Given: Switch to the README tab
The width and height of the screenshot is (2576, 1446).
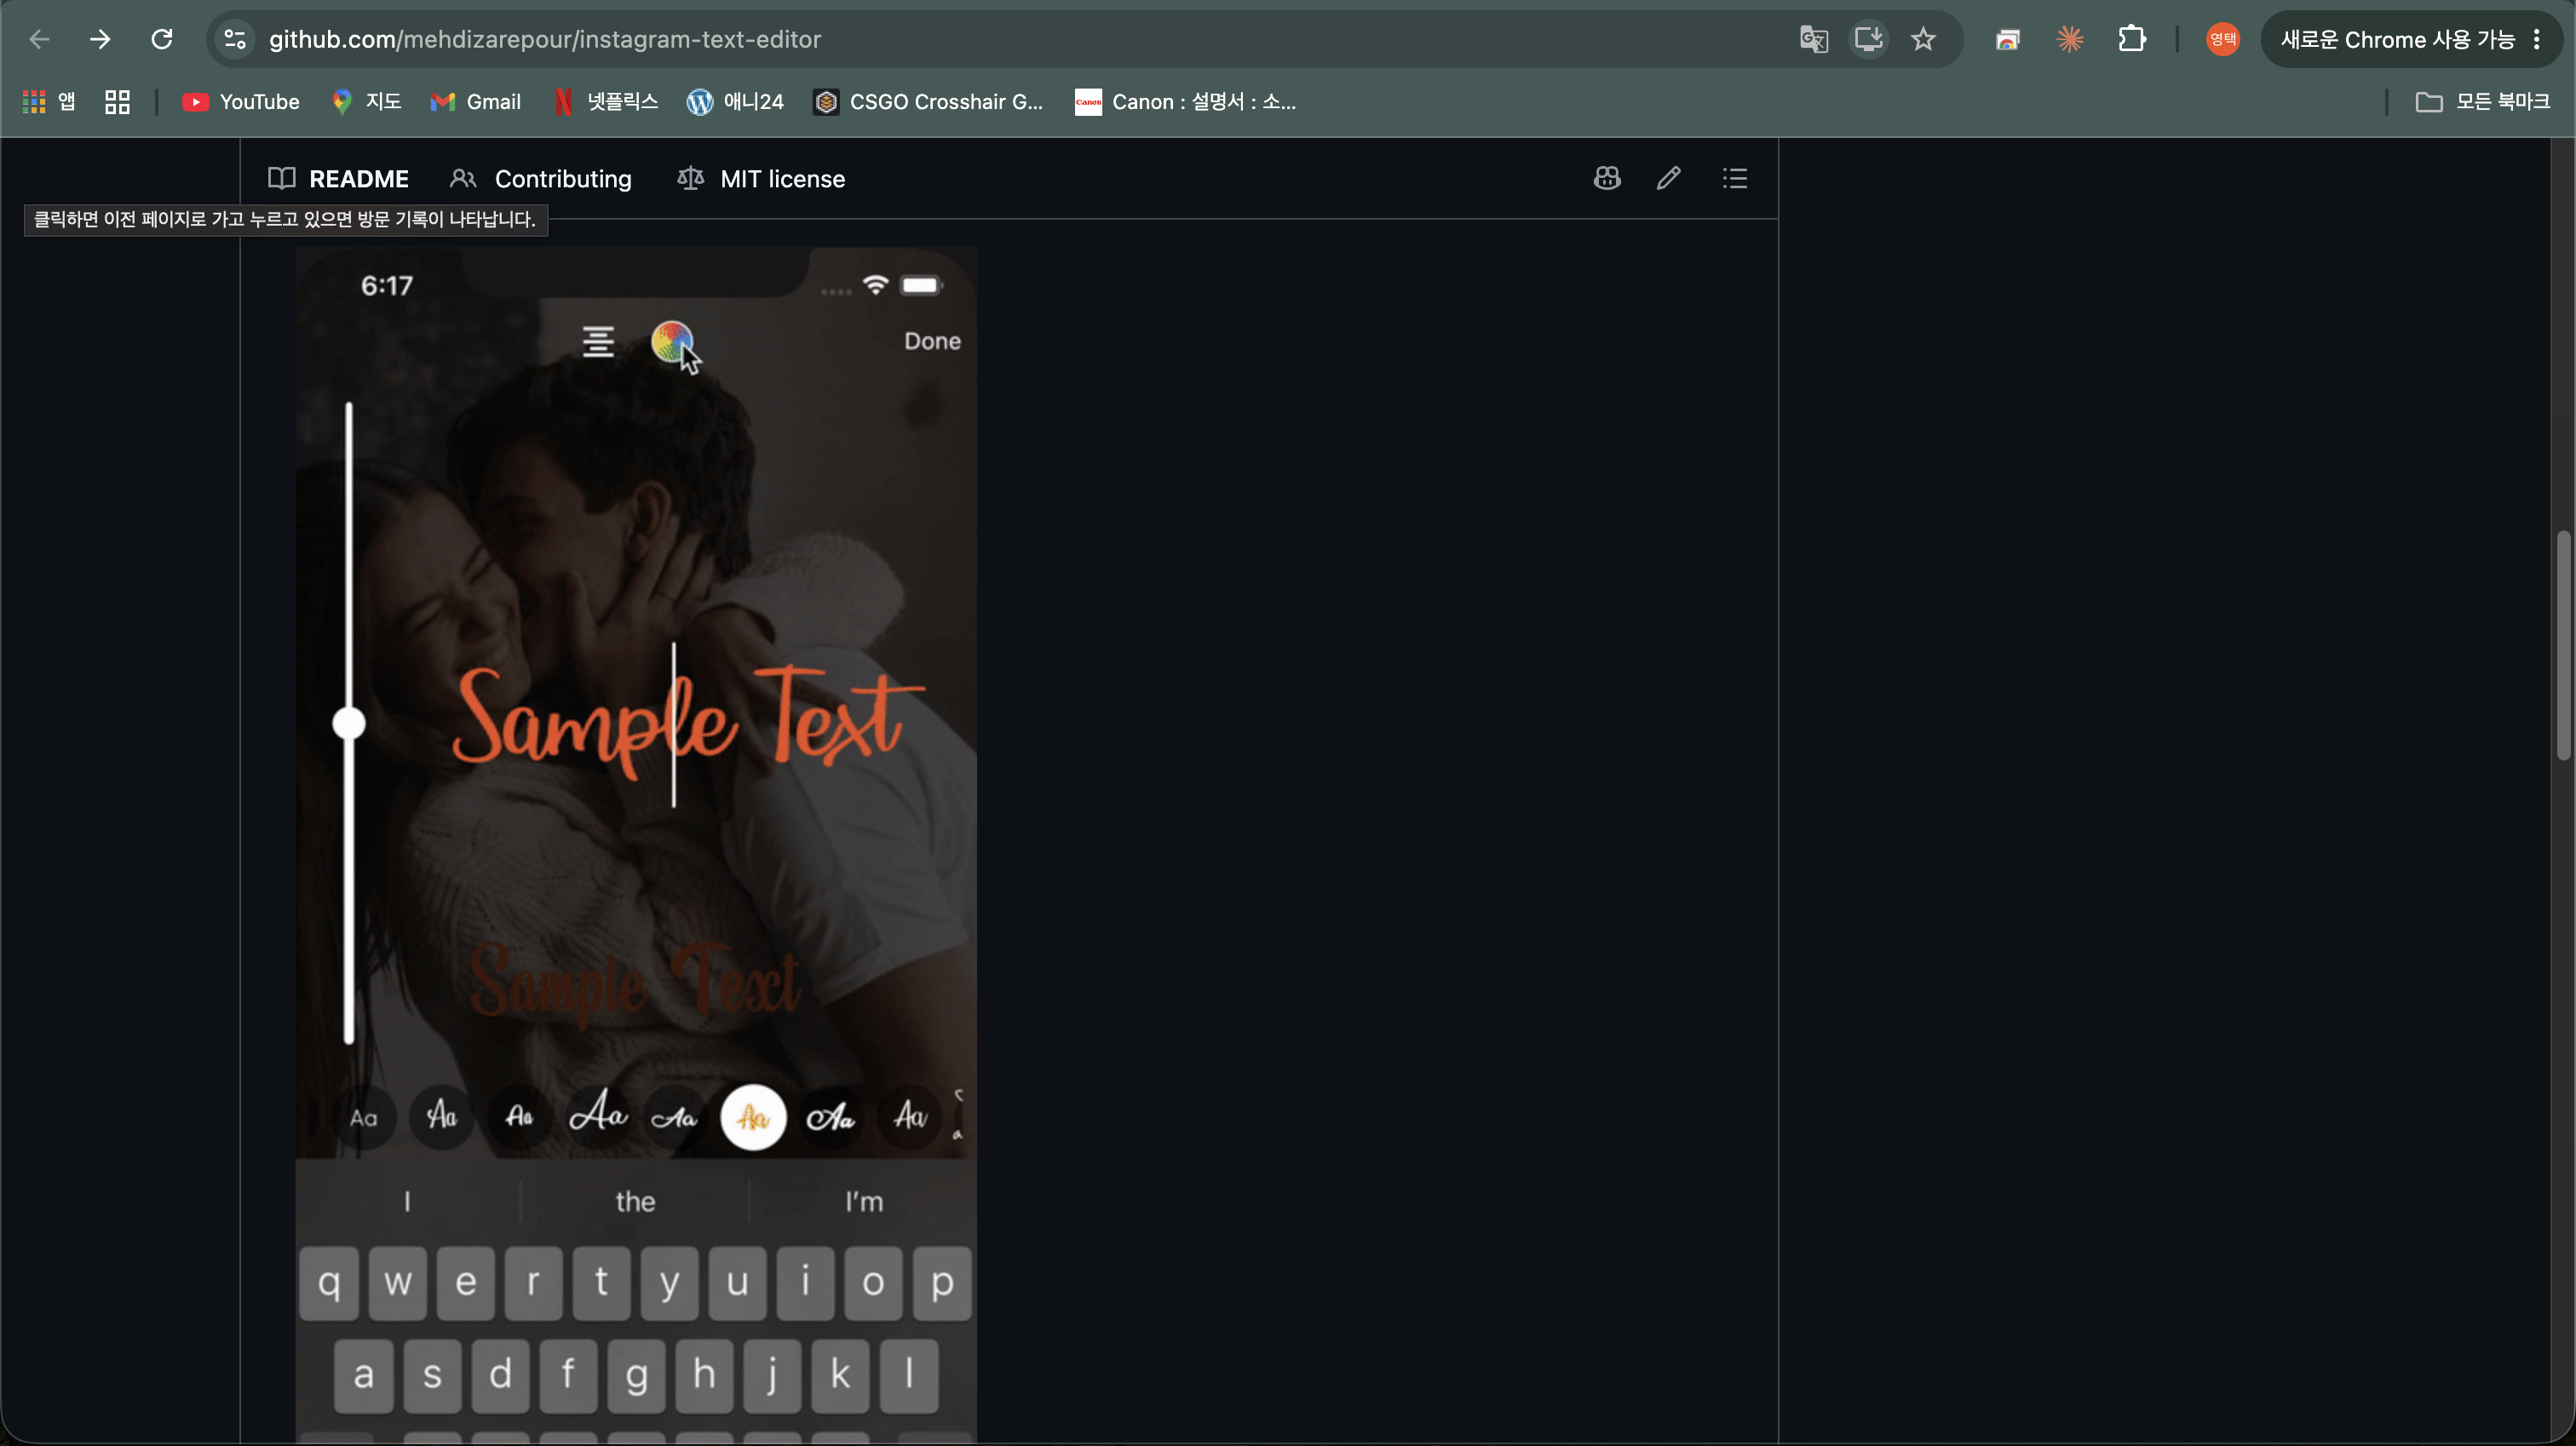Looking at the screenshot, I should click(x=338, y=179).
